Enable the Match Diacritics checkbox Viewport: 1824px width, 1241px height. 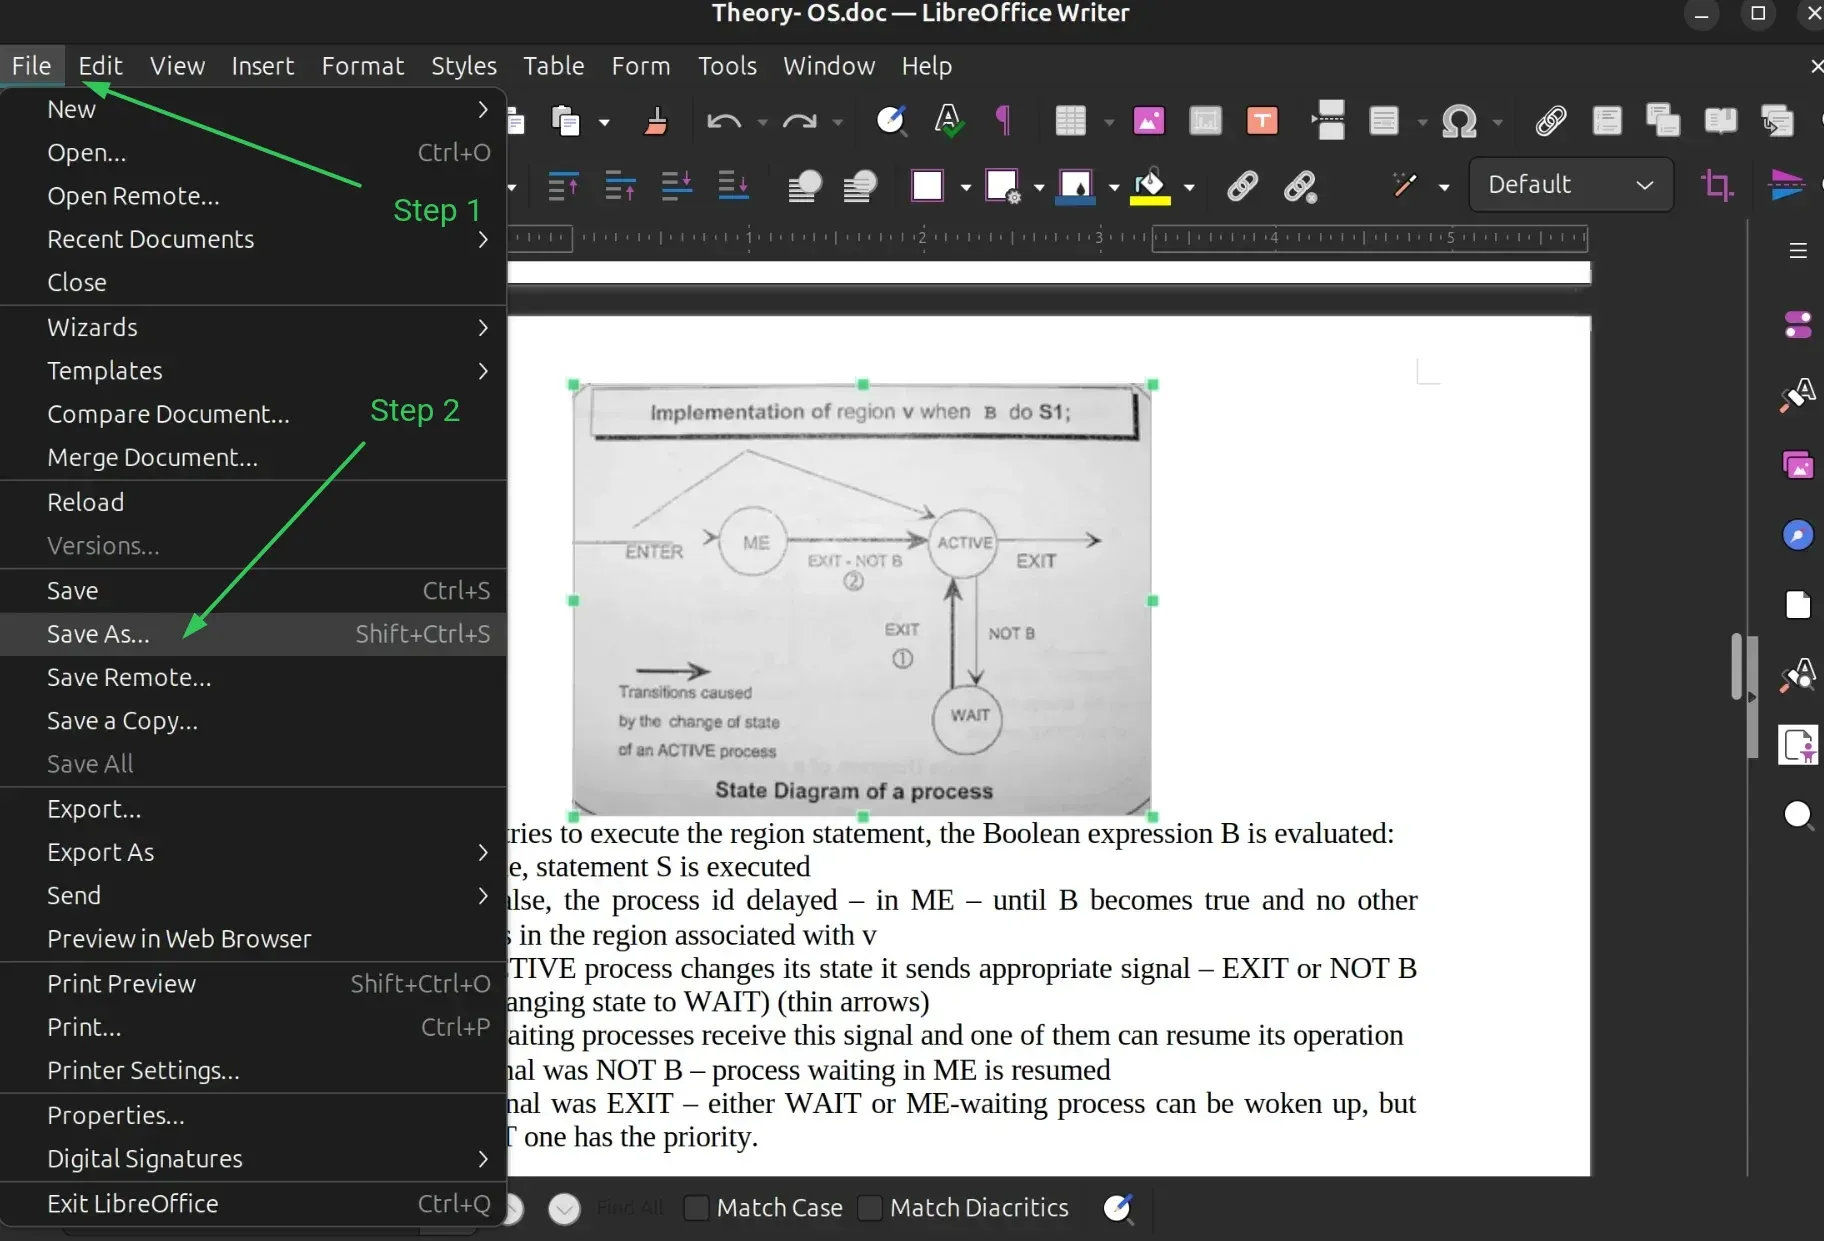870,1208
